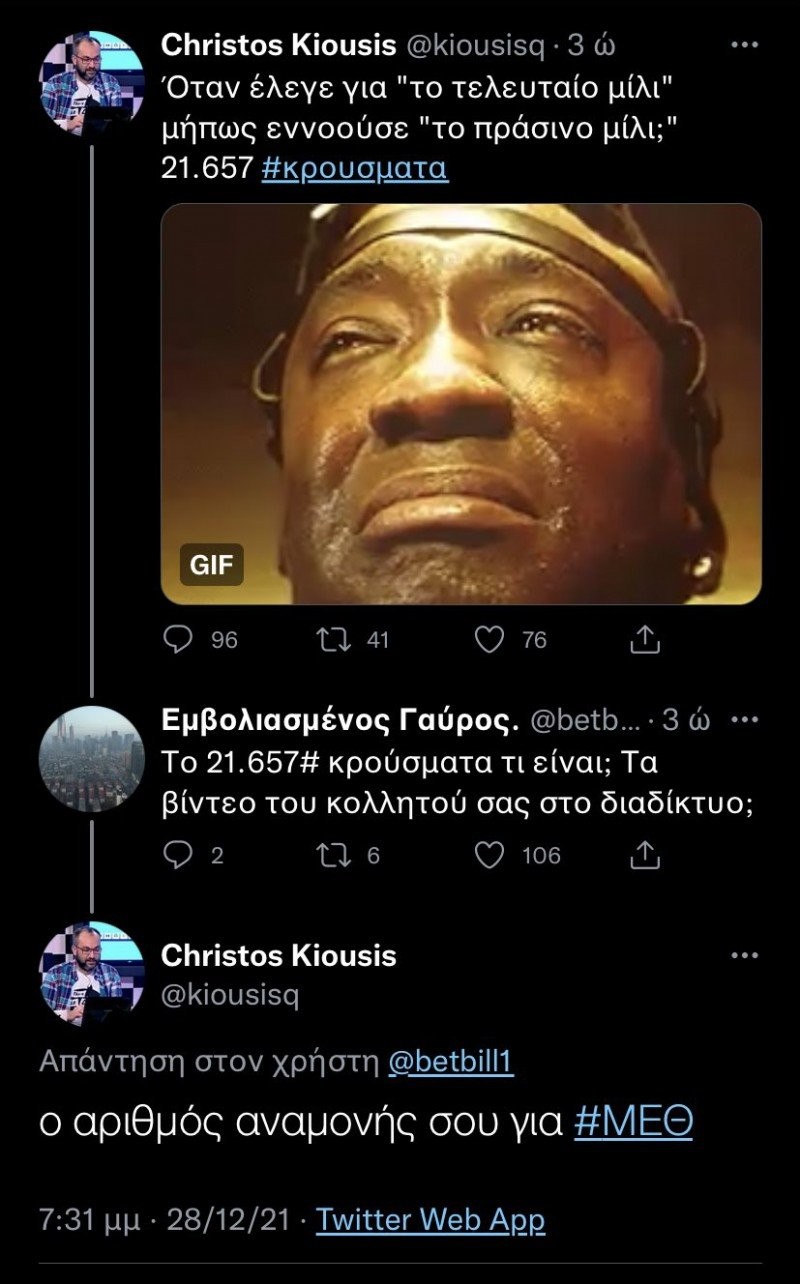Open the @betbill1 mention link
Viewport: 800px width, 1284px height.
click(450, 1063)
